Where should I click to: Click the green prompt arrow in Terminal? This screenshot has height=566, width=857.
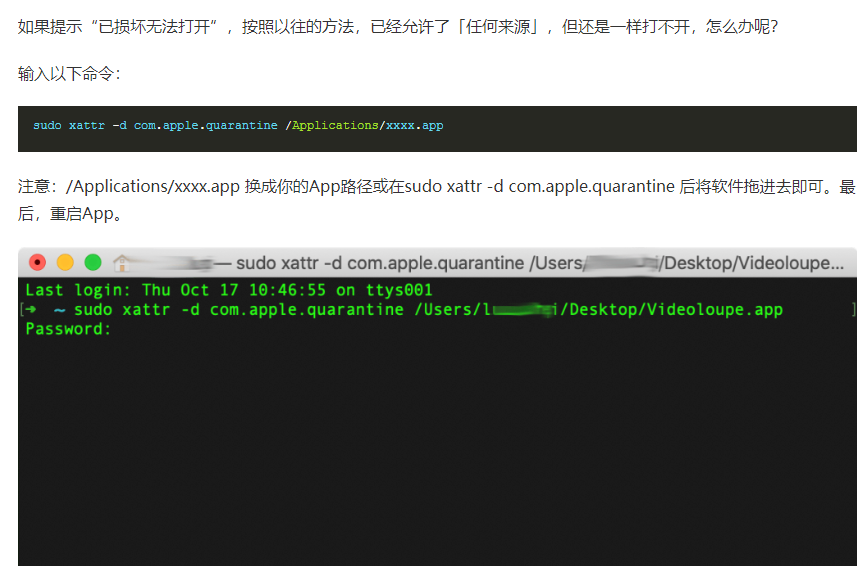pyautogui.click(x=33, y=310)
